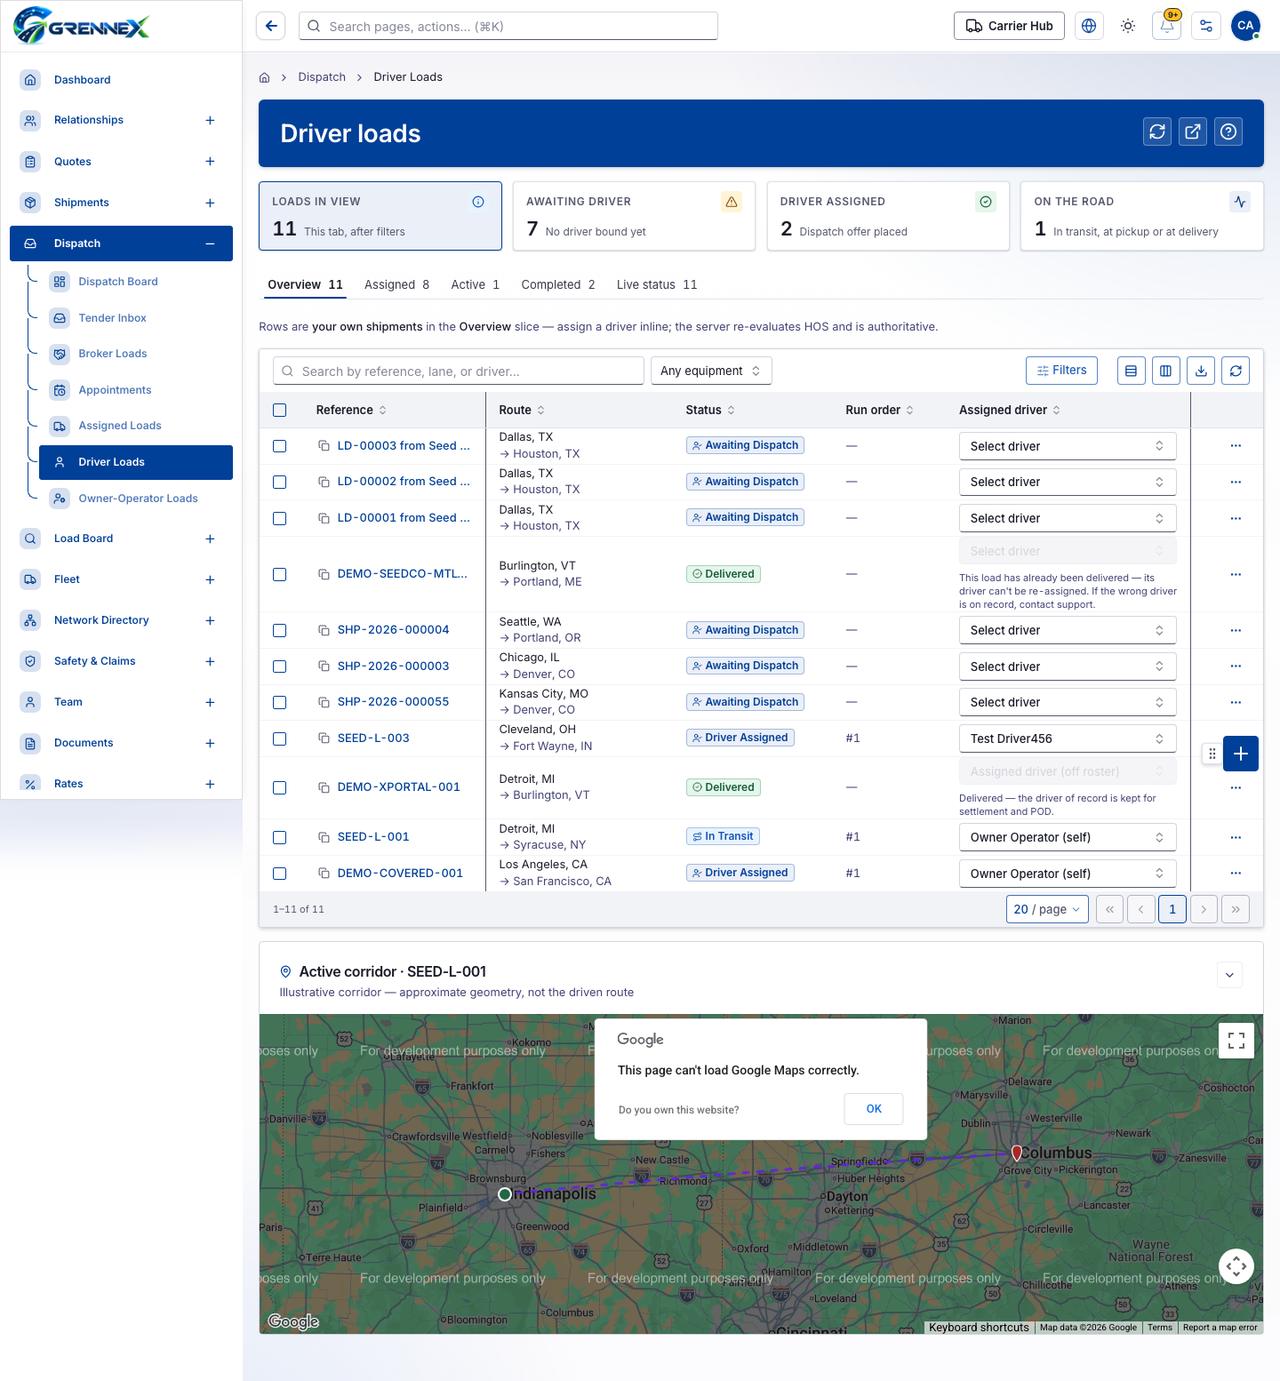Focus the search by reference, lane, or driver field
Viewport: 1280px width, 1381px height.
459,371
